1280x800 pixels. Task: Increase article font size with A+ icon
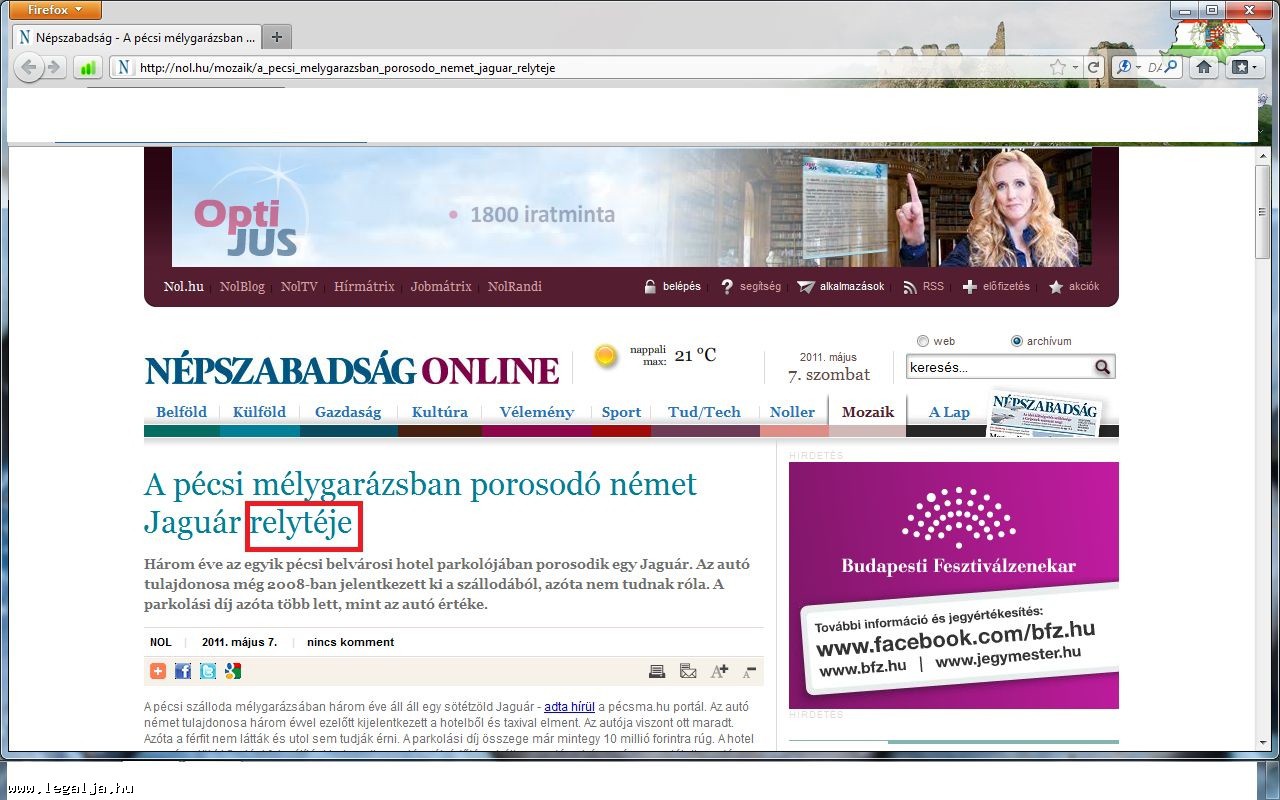[719, 671]
